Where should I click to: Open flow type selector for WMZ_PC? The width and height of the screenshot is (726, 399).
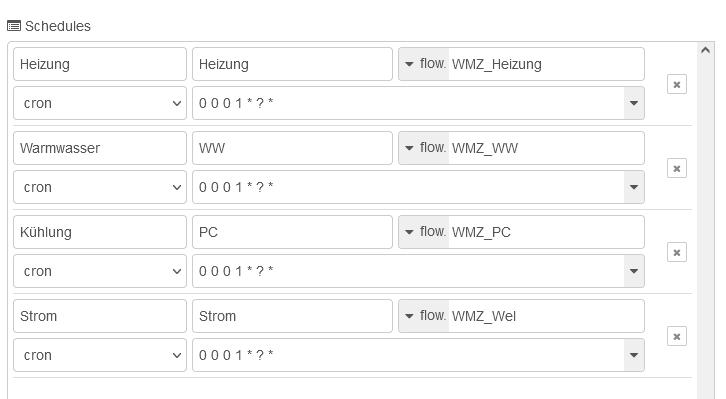pyautogui.click(x=424, y=232)
